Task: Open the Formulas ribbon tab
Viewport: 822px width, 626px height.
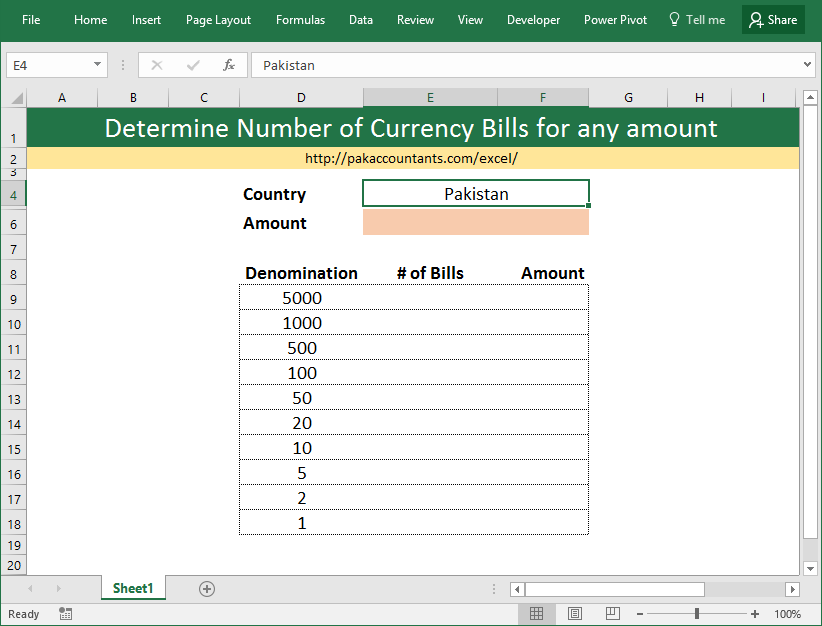Action: tap(300, 20)
